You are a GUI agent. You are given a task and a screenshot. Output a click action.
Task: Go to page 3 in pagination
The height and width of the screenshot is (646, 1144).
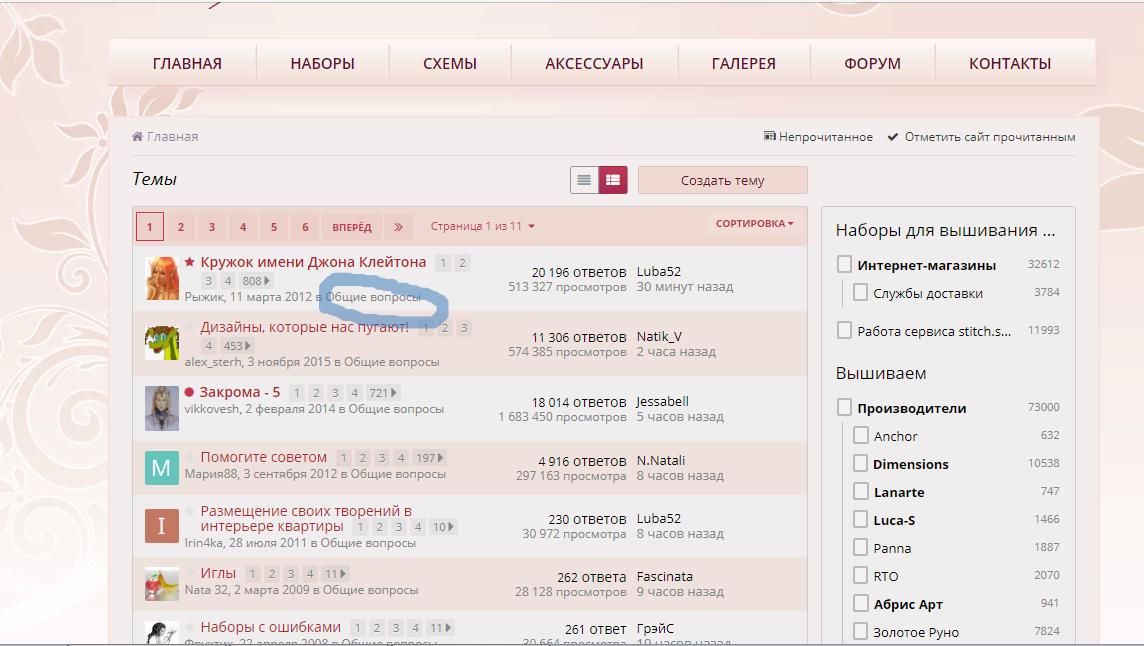(x=212, y=227)
